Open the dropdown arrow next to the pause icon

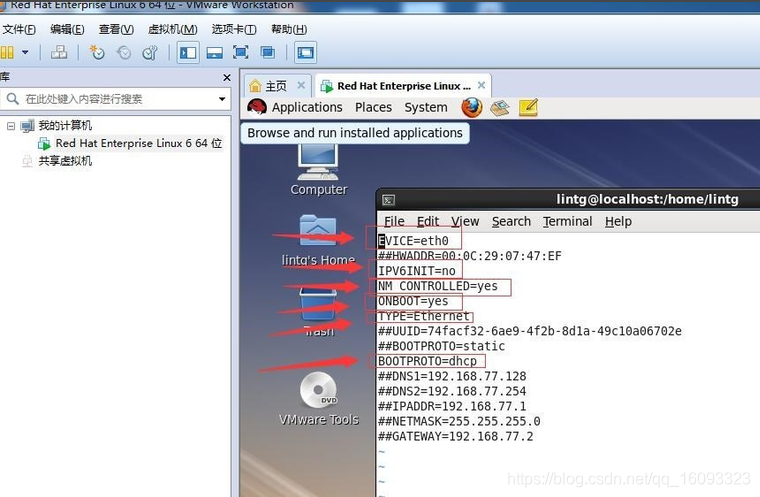pos(25,52)
